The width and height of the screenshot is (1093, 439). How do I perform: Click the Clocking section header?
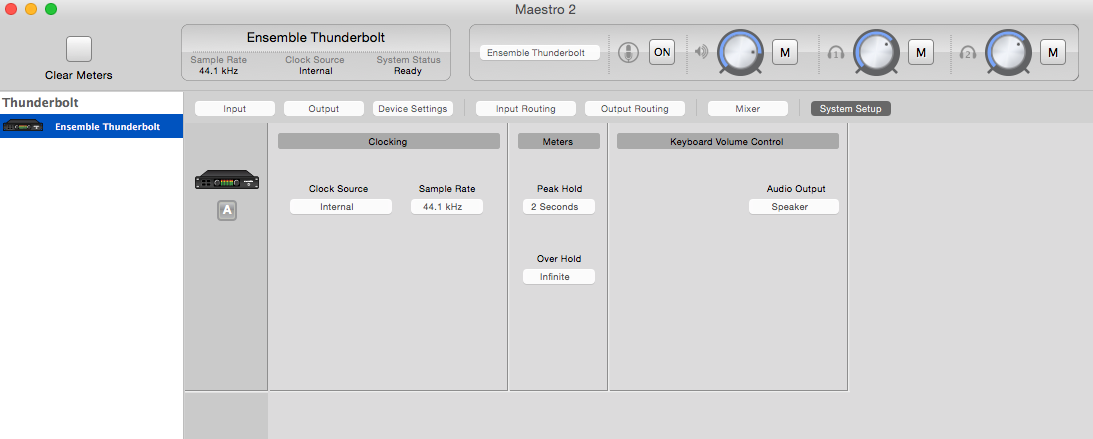click(x=389, y=141)
